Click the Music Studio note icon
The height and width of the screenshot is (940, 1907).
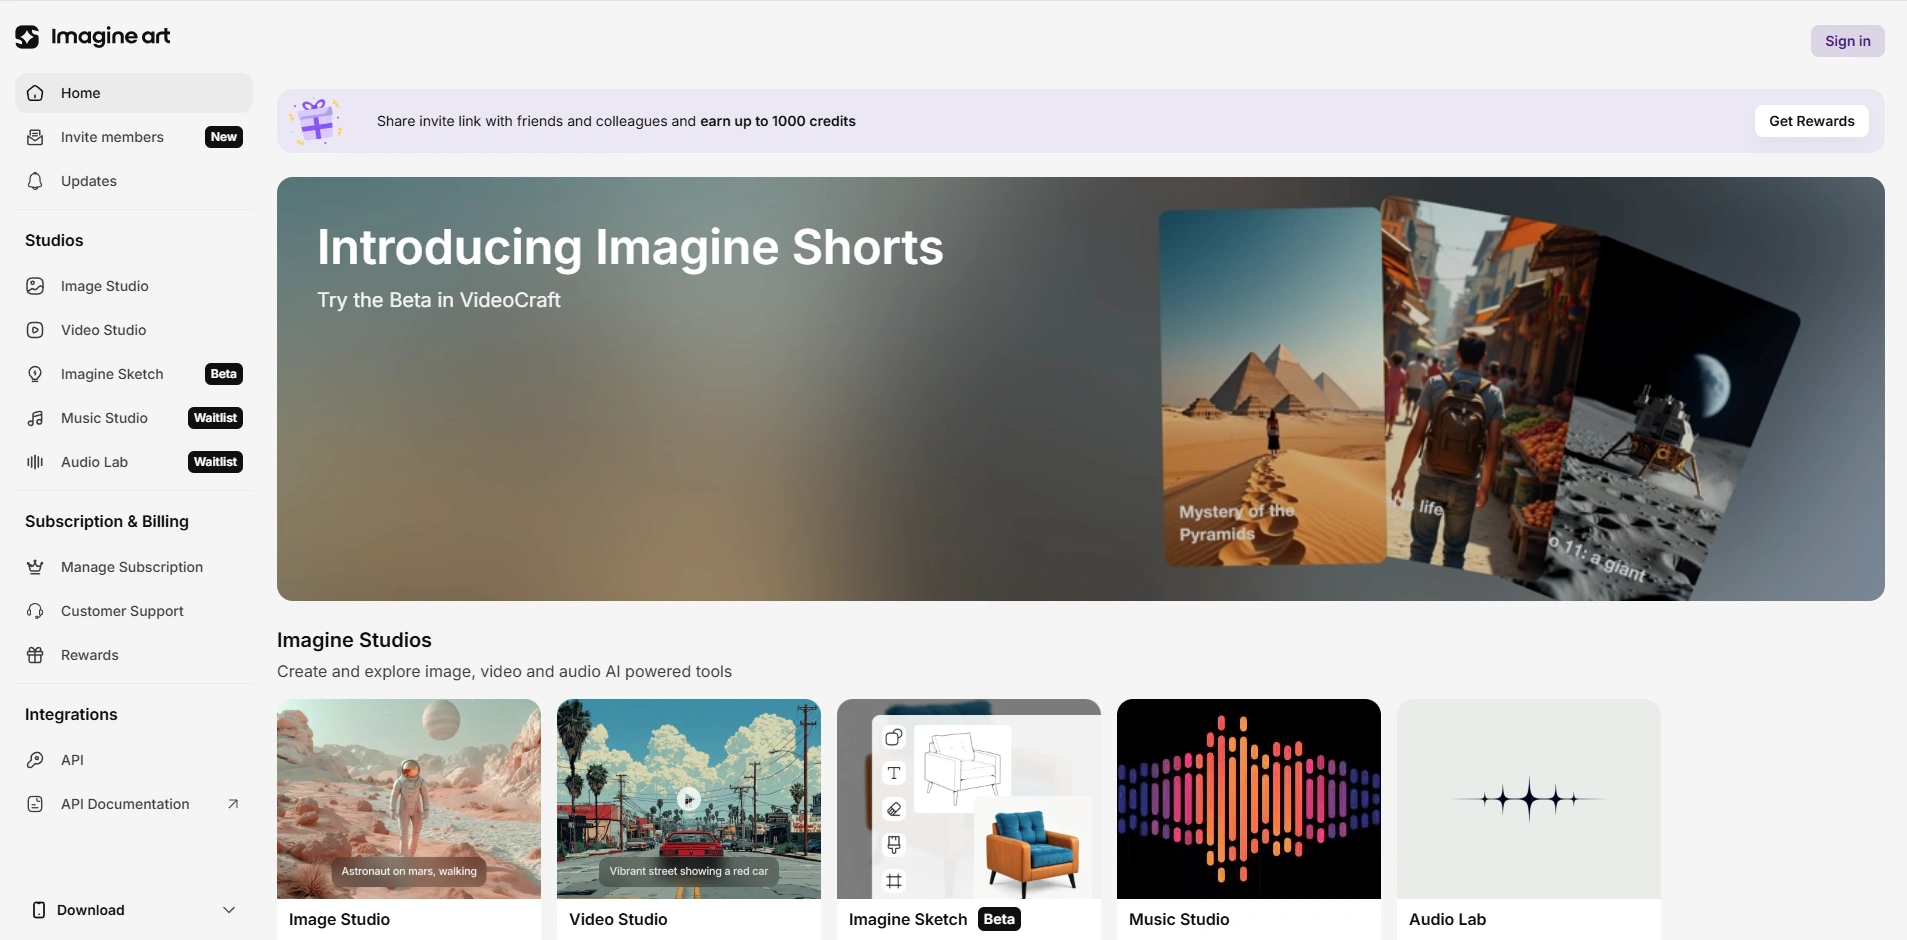tap(35, 418)
